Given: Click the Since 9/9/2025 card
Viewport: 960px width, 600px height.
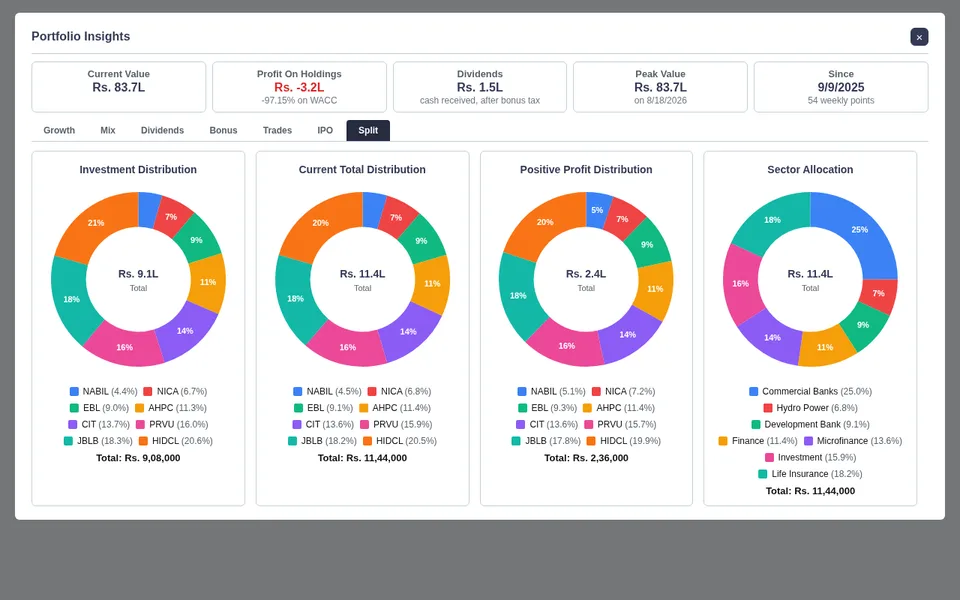Looking at the screenshot, I should click(841, 87).
